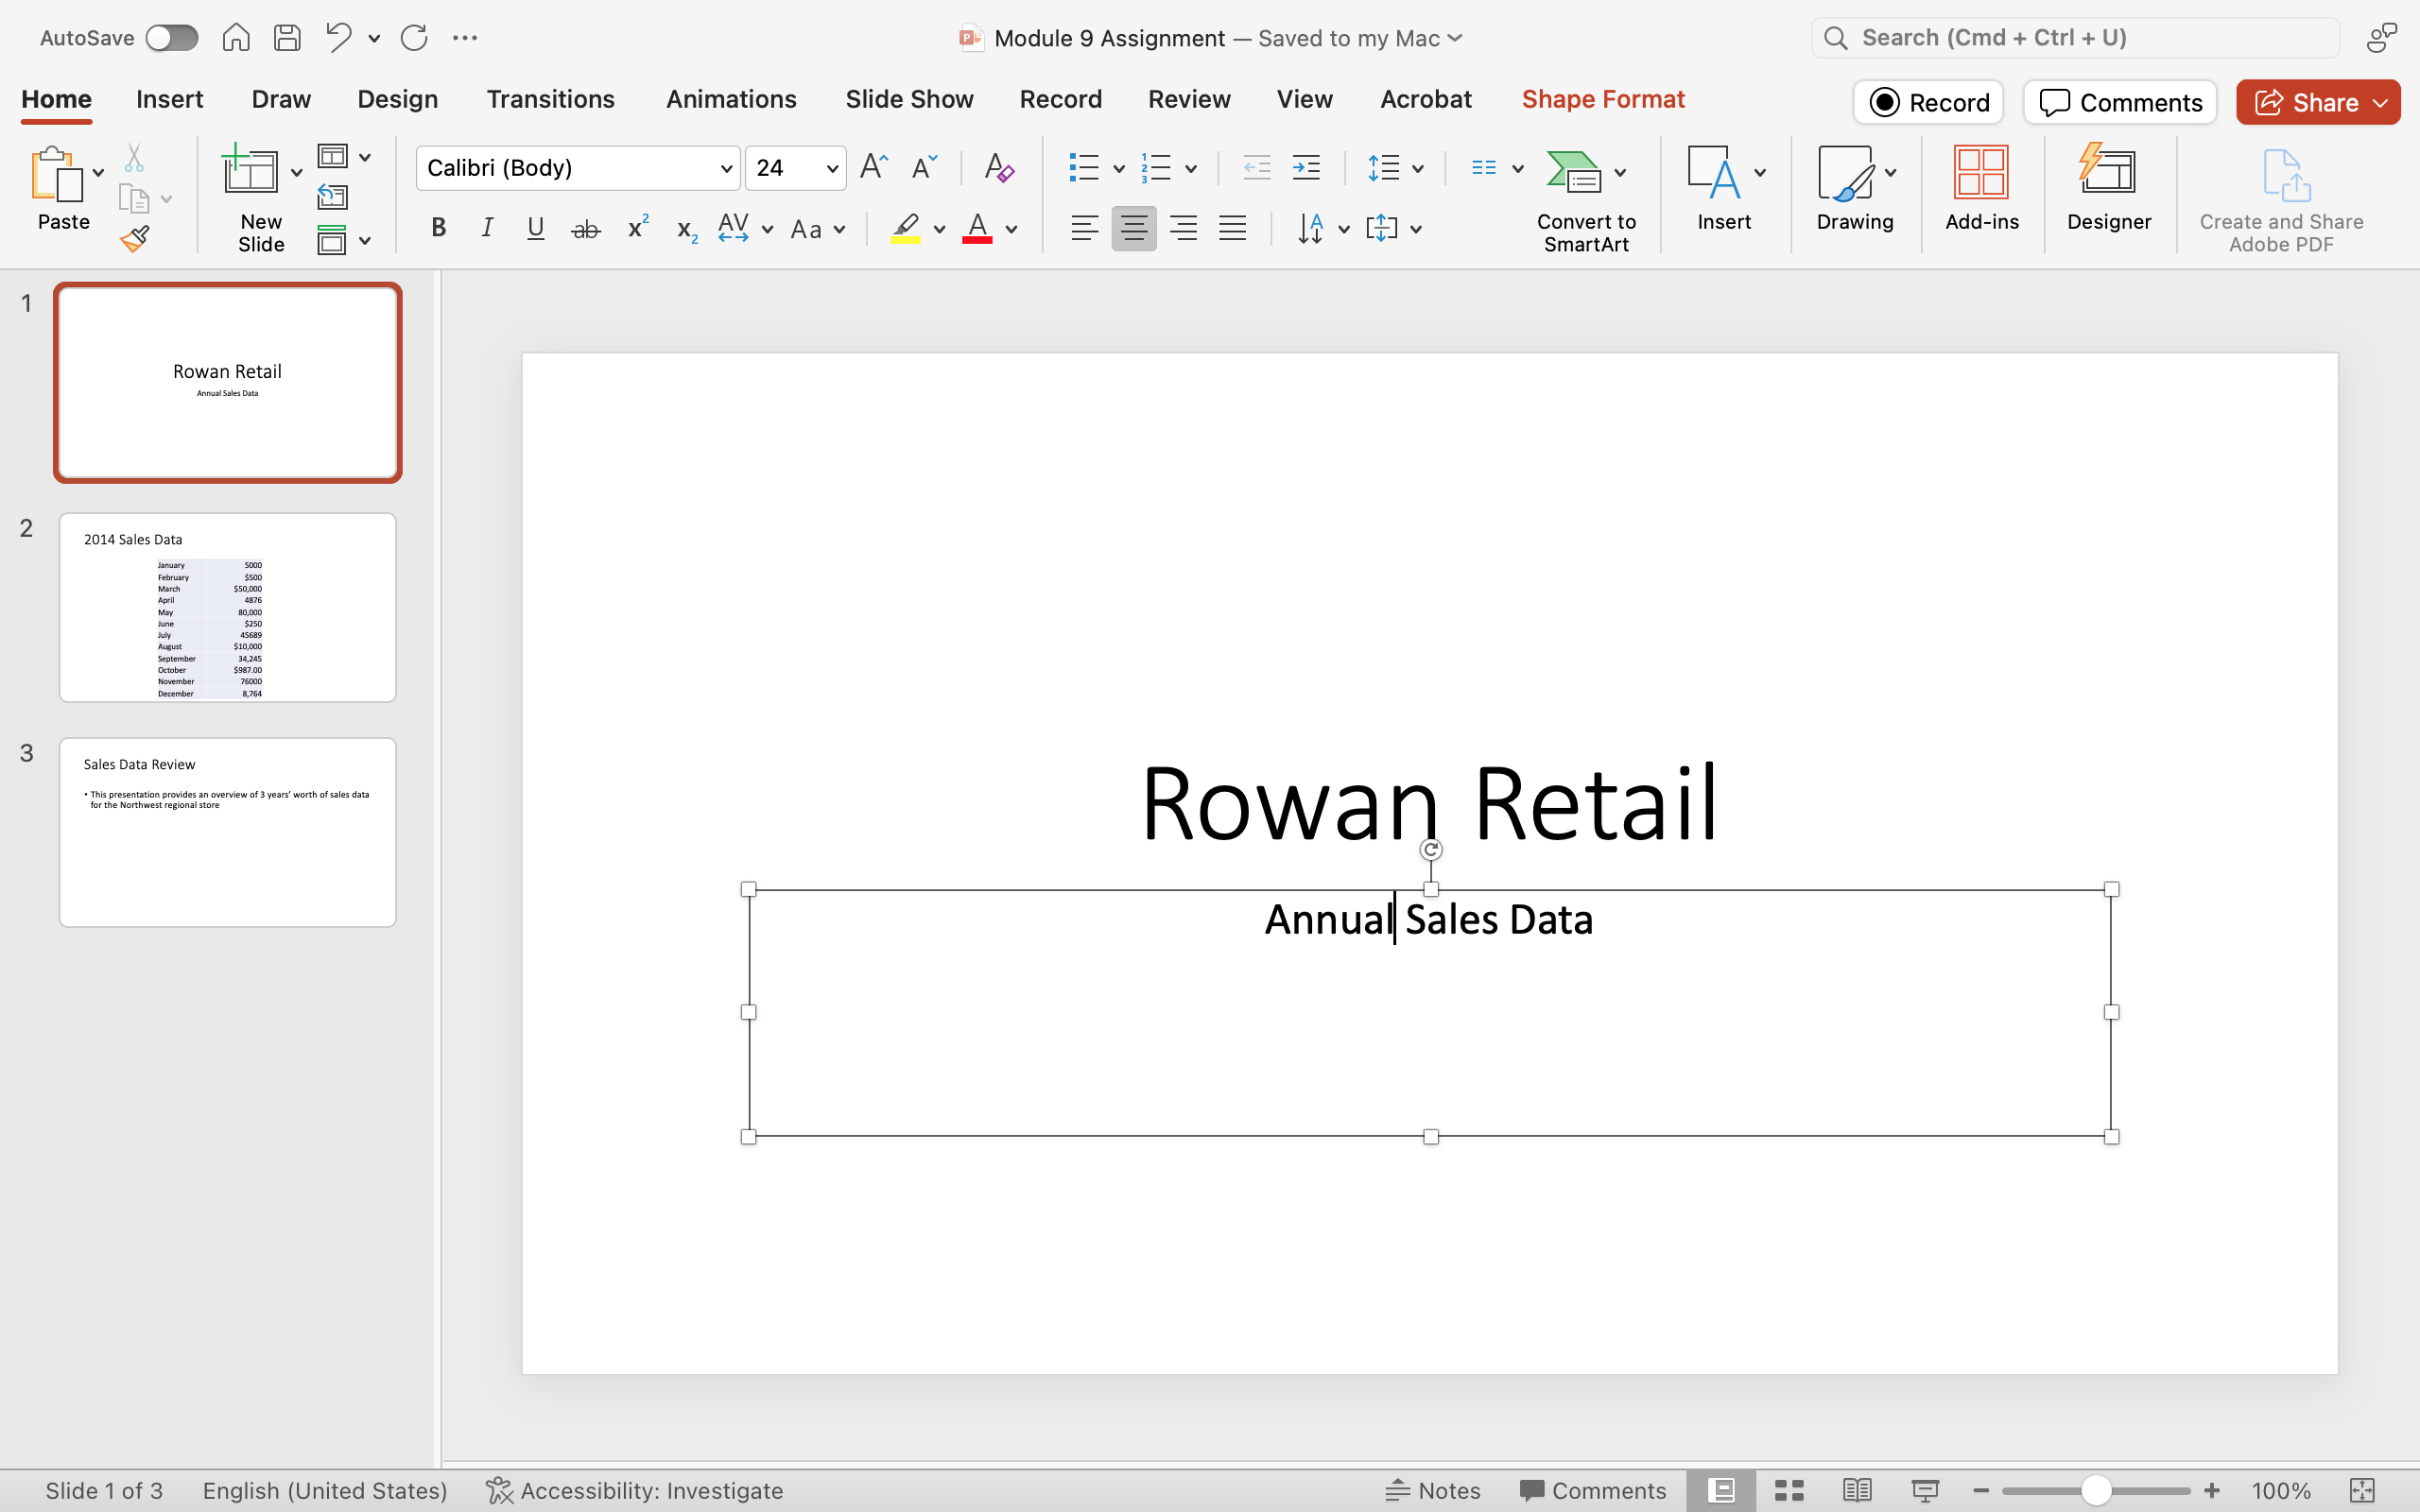
Task: Toggle Bold formatting
Action: coord(438,228)
